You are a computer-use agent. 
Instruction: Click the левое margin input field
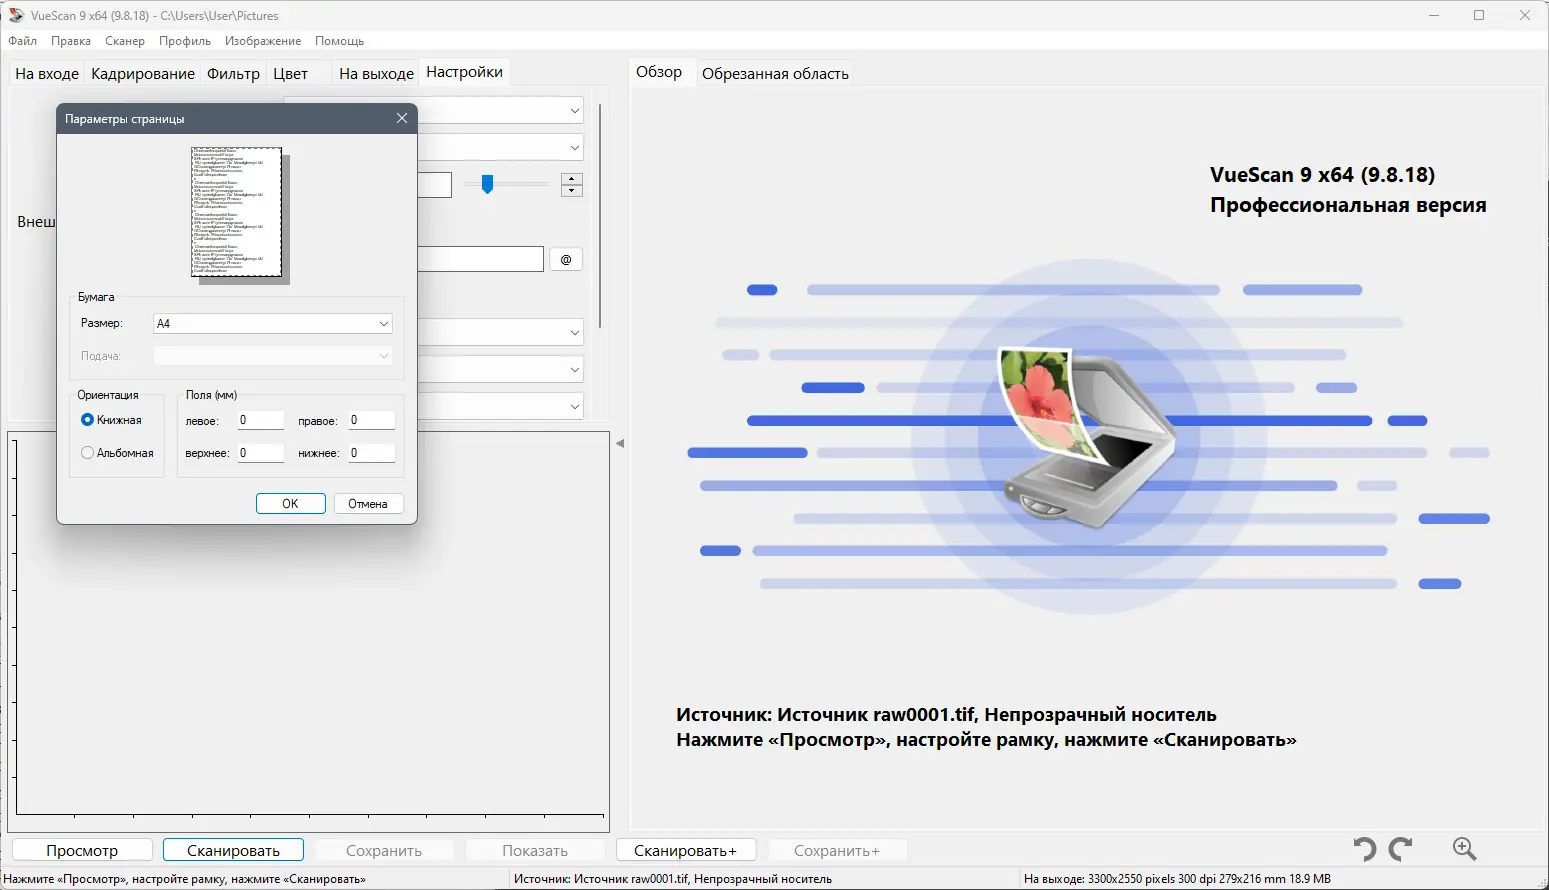click(260, 421)
